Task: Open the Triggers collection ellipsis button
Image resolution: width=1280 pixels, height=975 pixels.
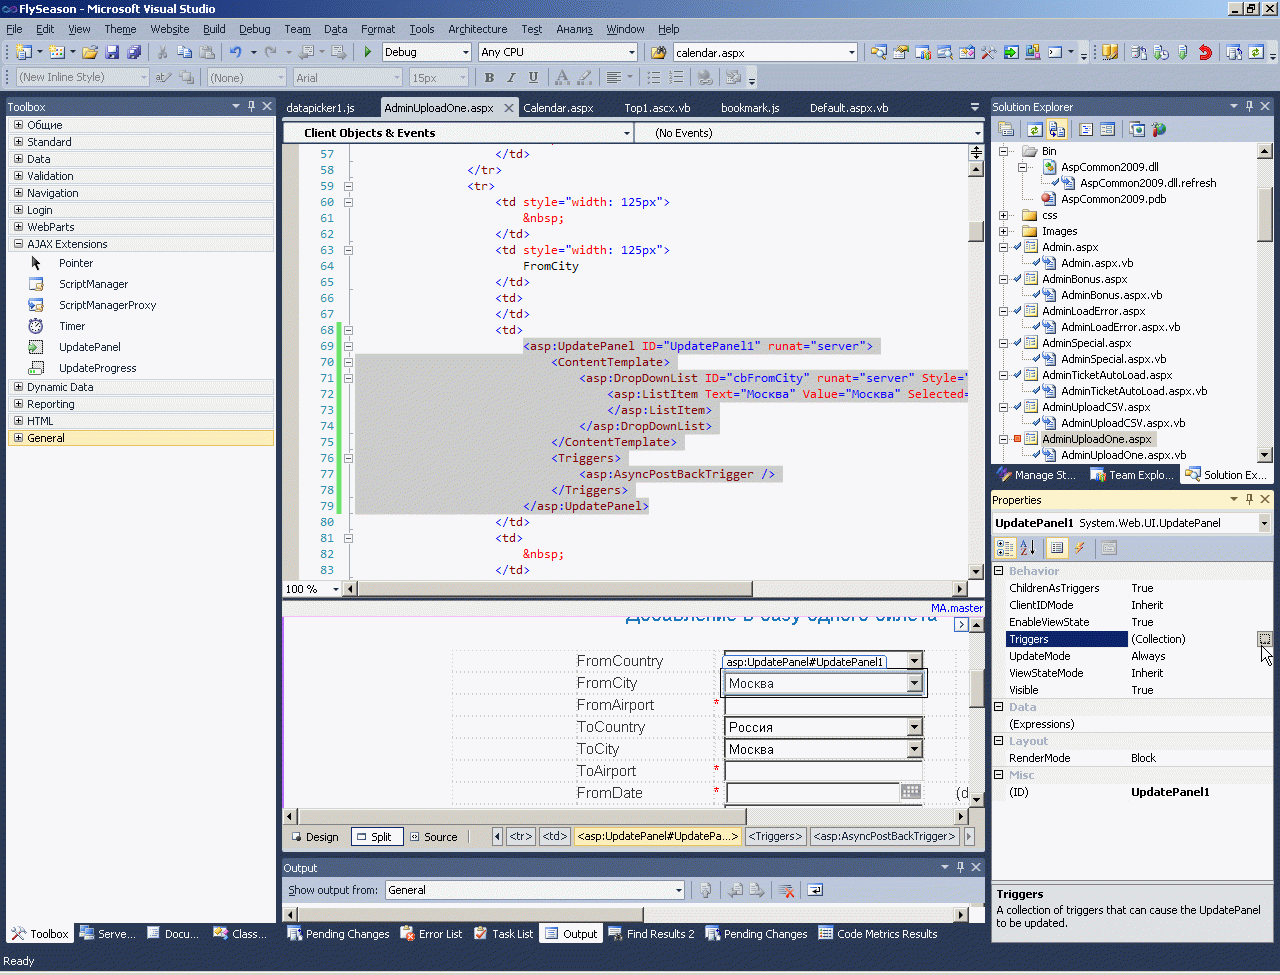Action: (x=1264, y=639)
